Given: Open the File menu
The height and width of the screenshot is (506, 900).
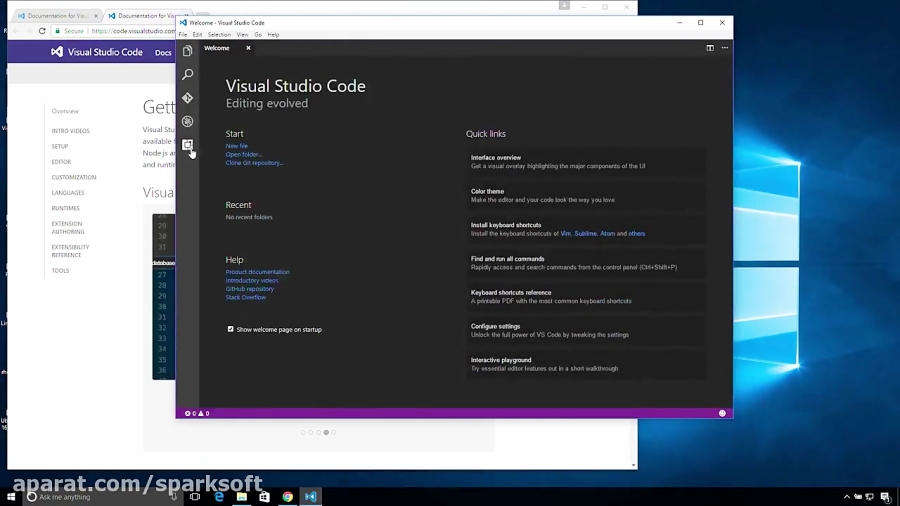Looking at the screenshot, I should click(x=183, y=34).
